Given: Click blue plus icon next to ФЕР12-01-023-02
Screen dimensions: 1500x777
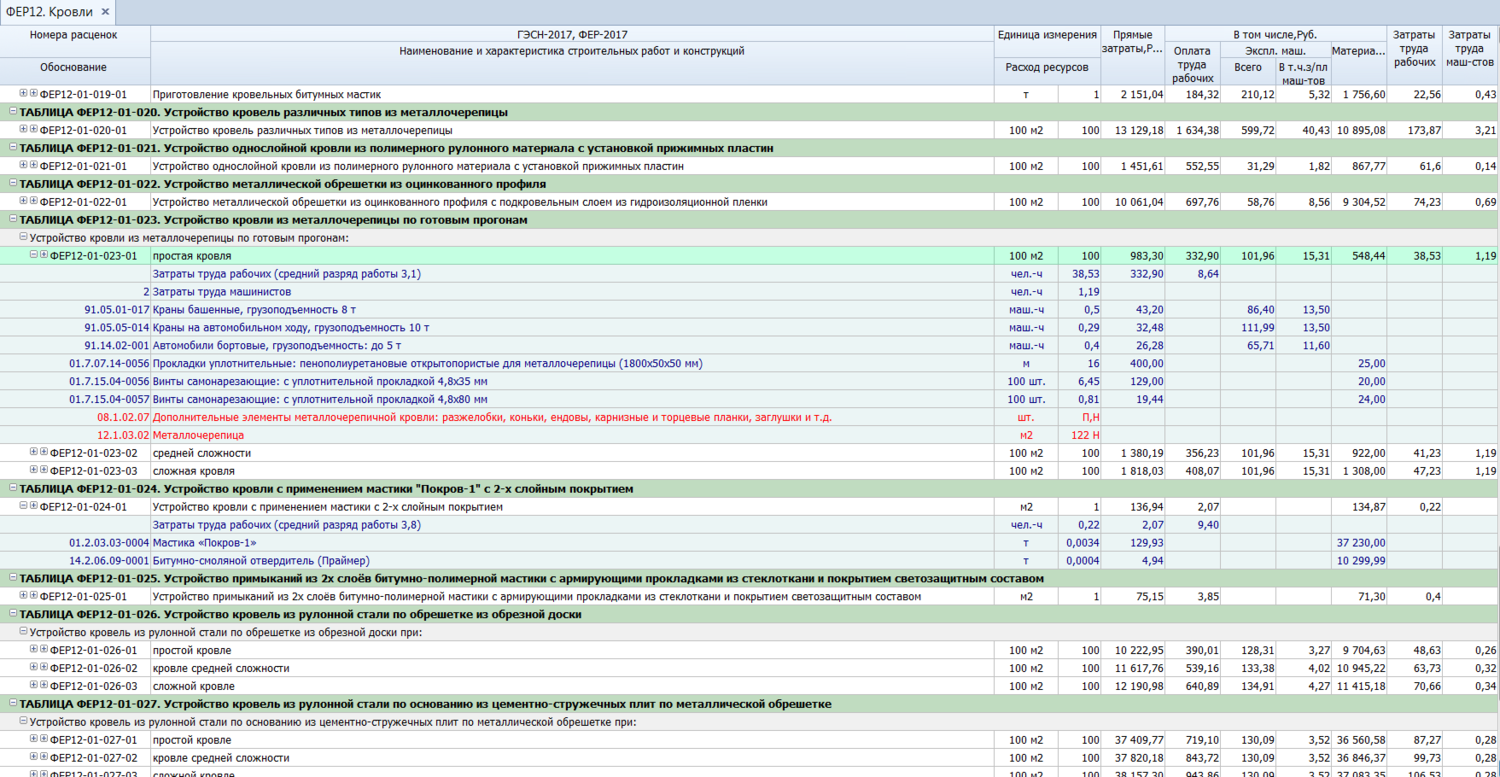Looking at the screenshot, I should [x=44, y=453].
